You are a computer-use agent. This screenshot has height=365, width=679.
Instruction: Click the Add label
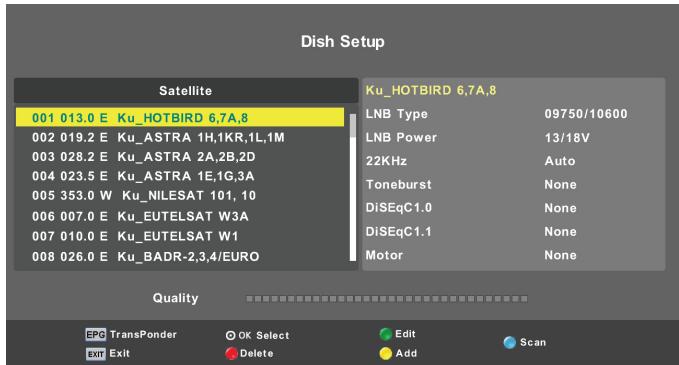tap(406, 353)
